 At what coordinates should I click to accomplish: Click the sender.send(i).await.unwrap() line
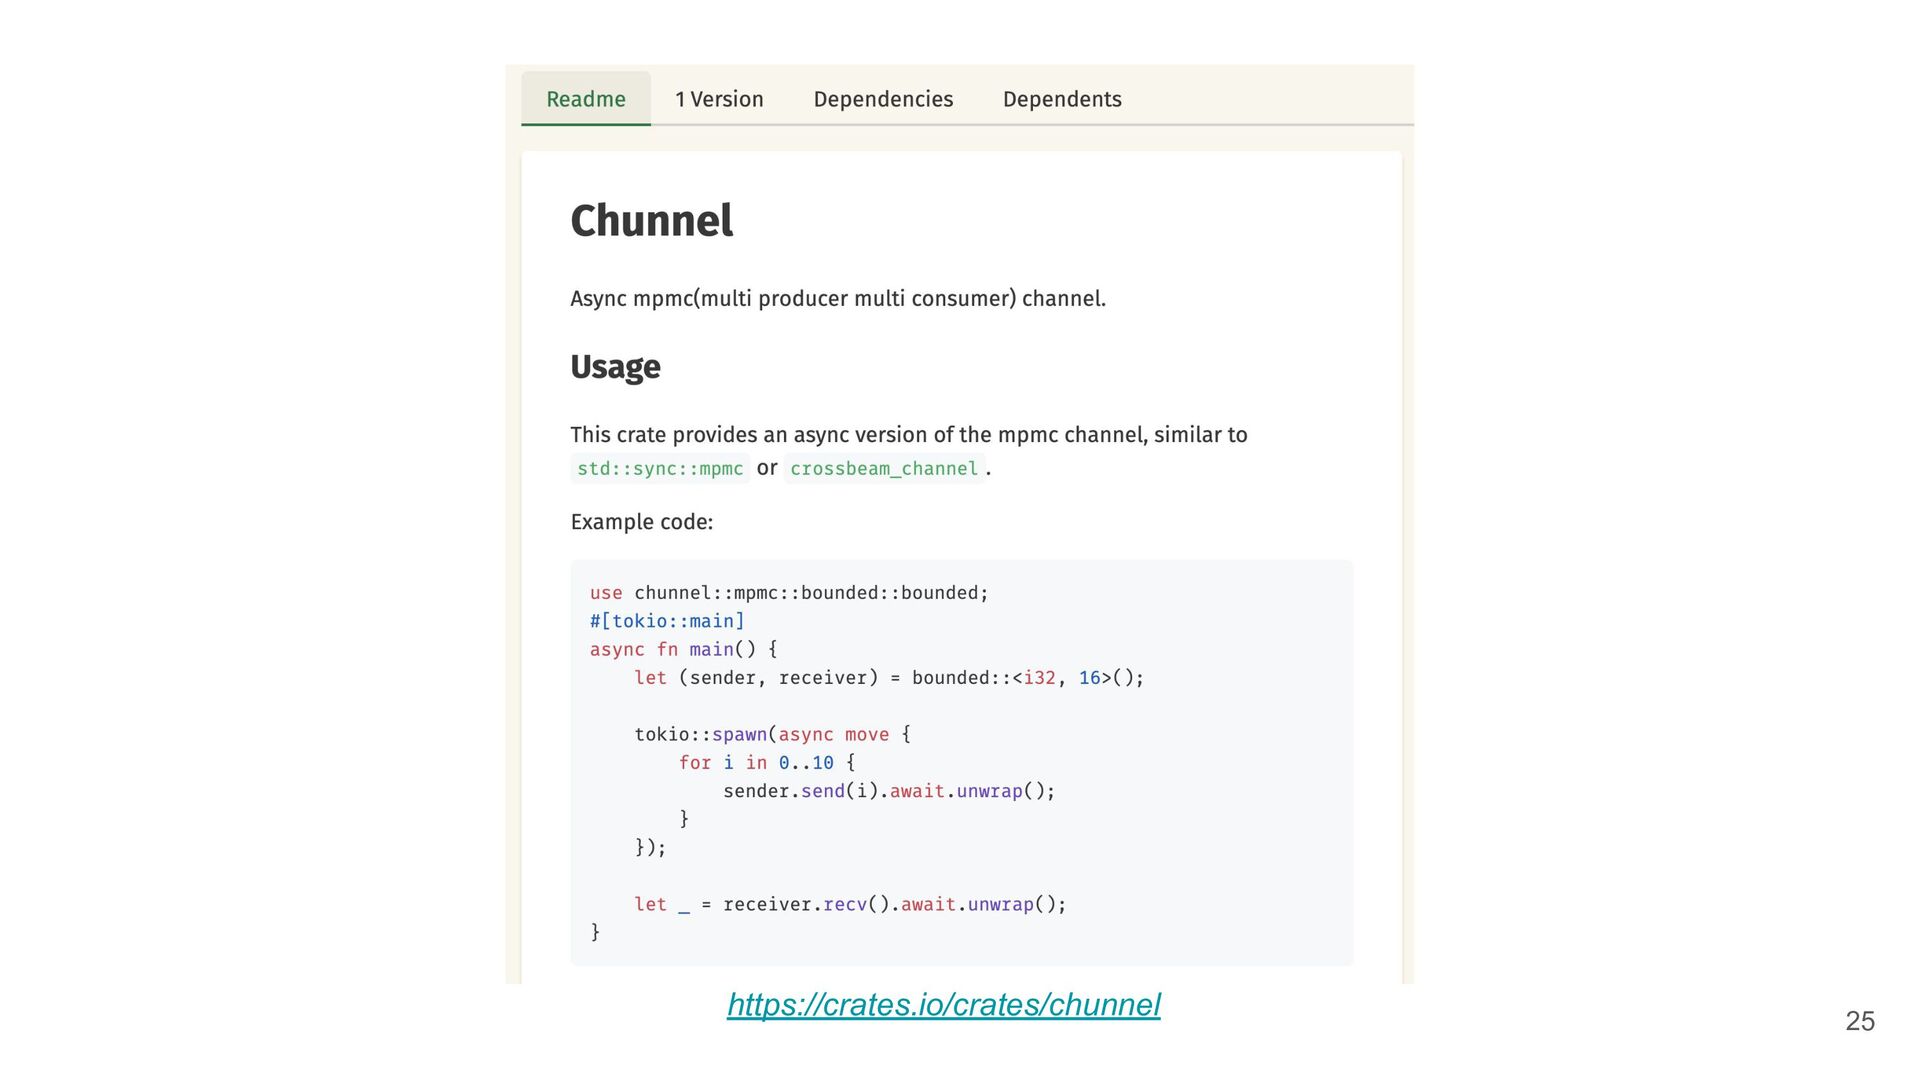click(888, 791)
